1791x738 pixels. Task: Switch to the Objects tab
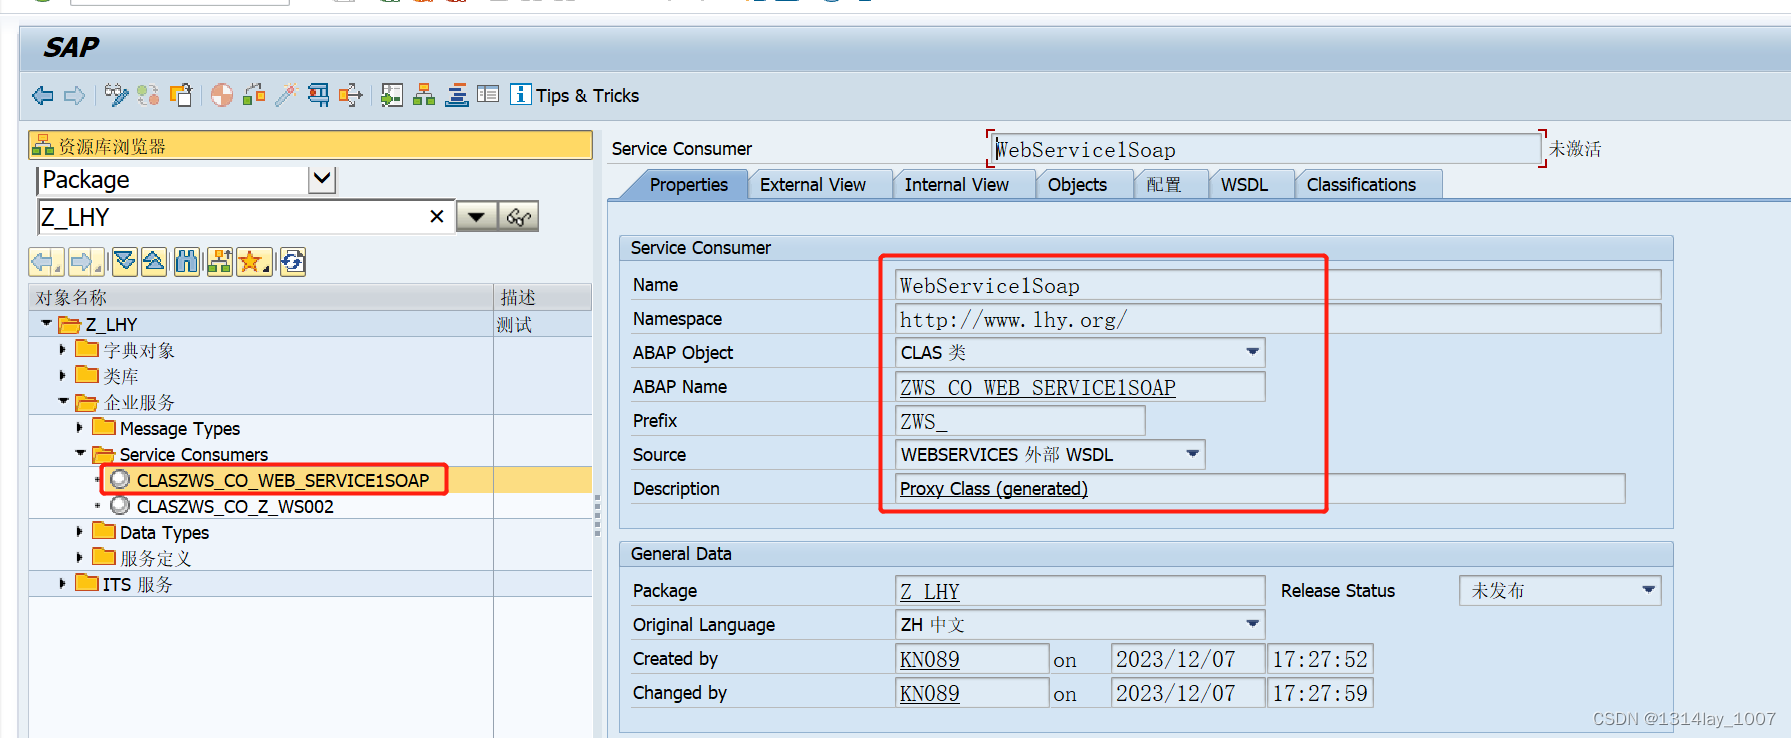(1077, 185)
